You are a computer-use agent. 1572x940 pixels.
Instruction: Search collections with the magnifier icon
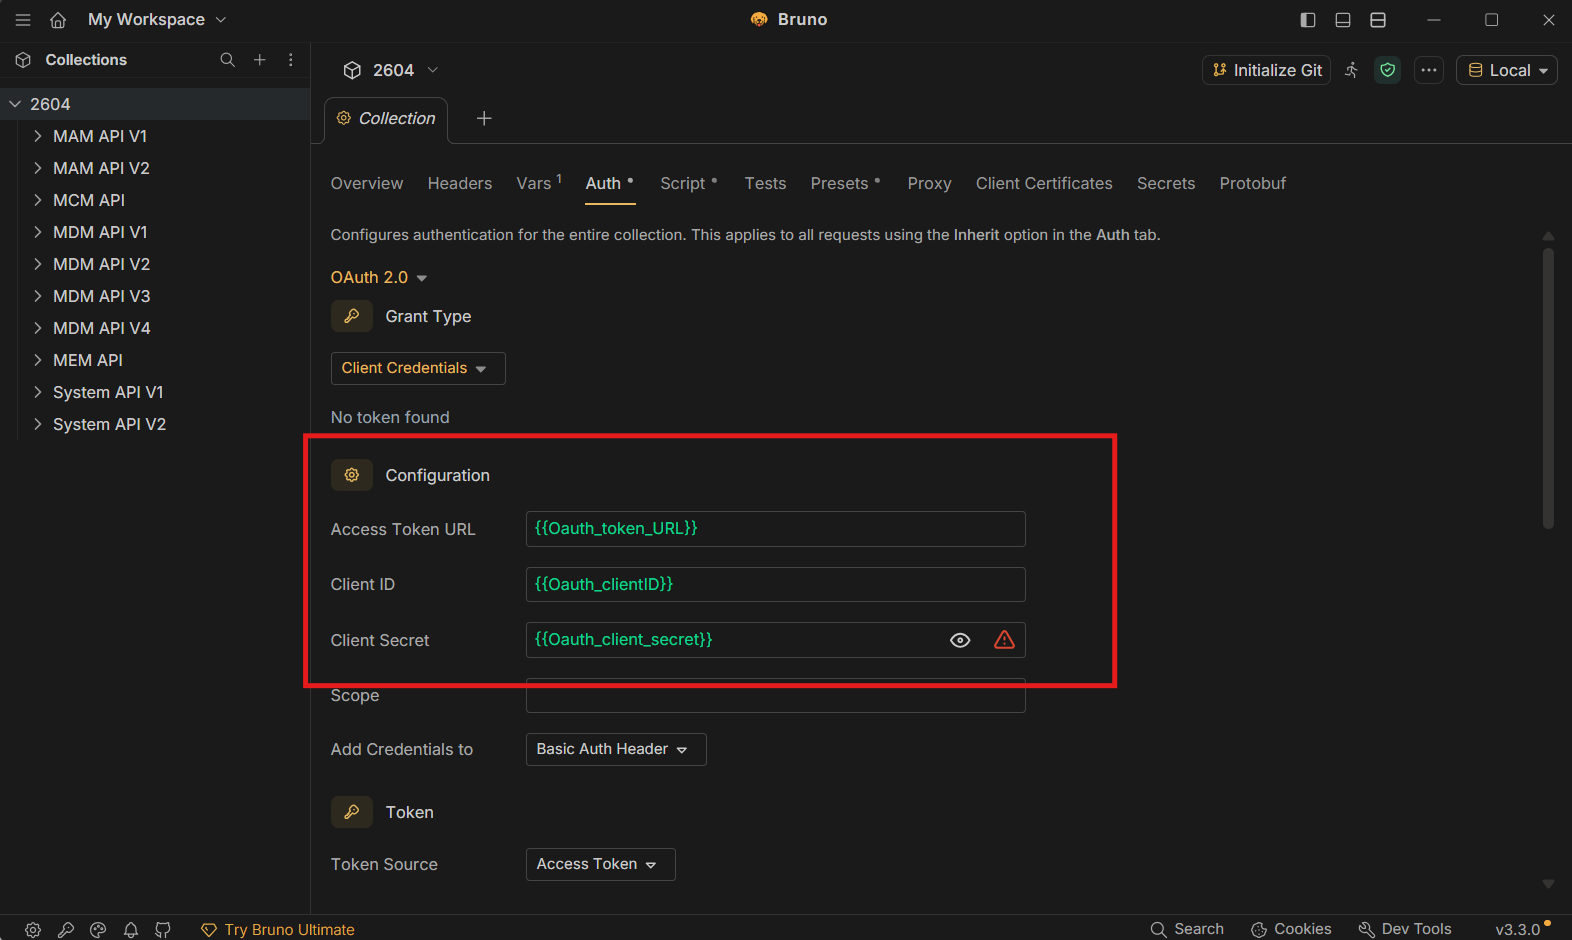(228, 60)
